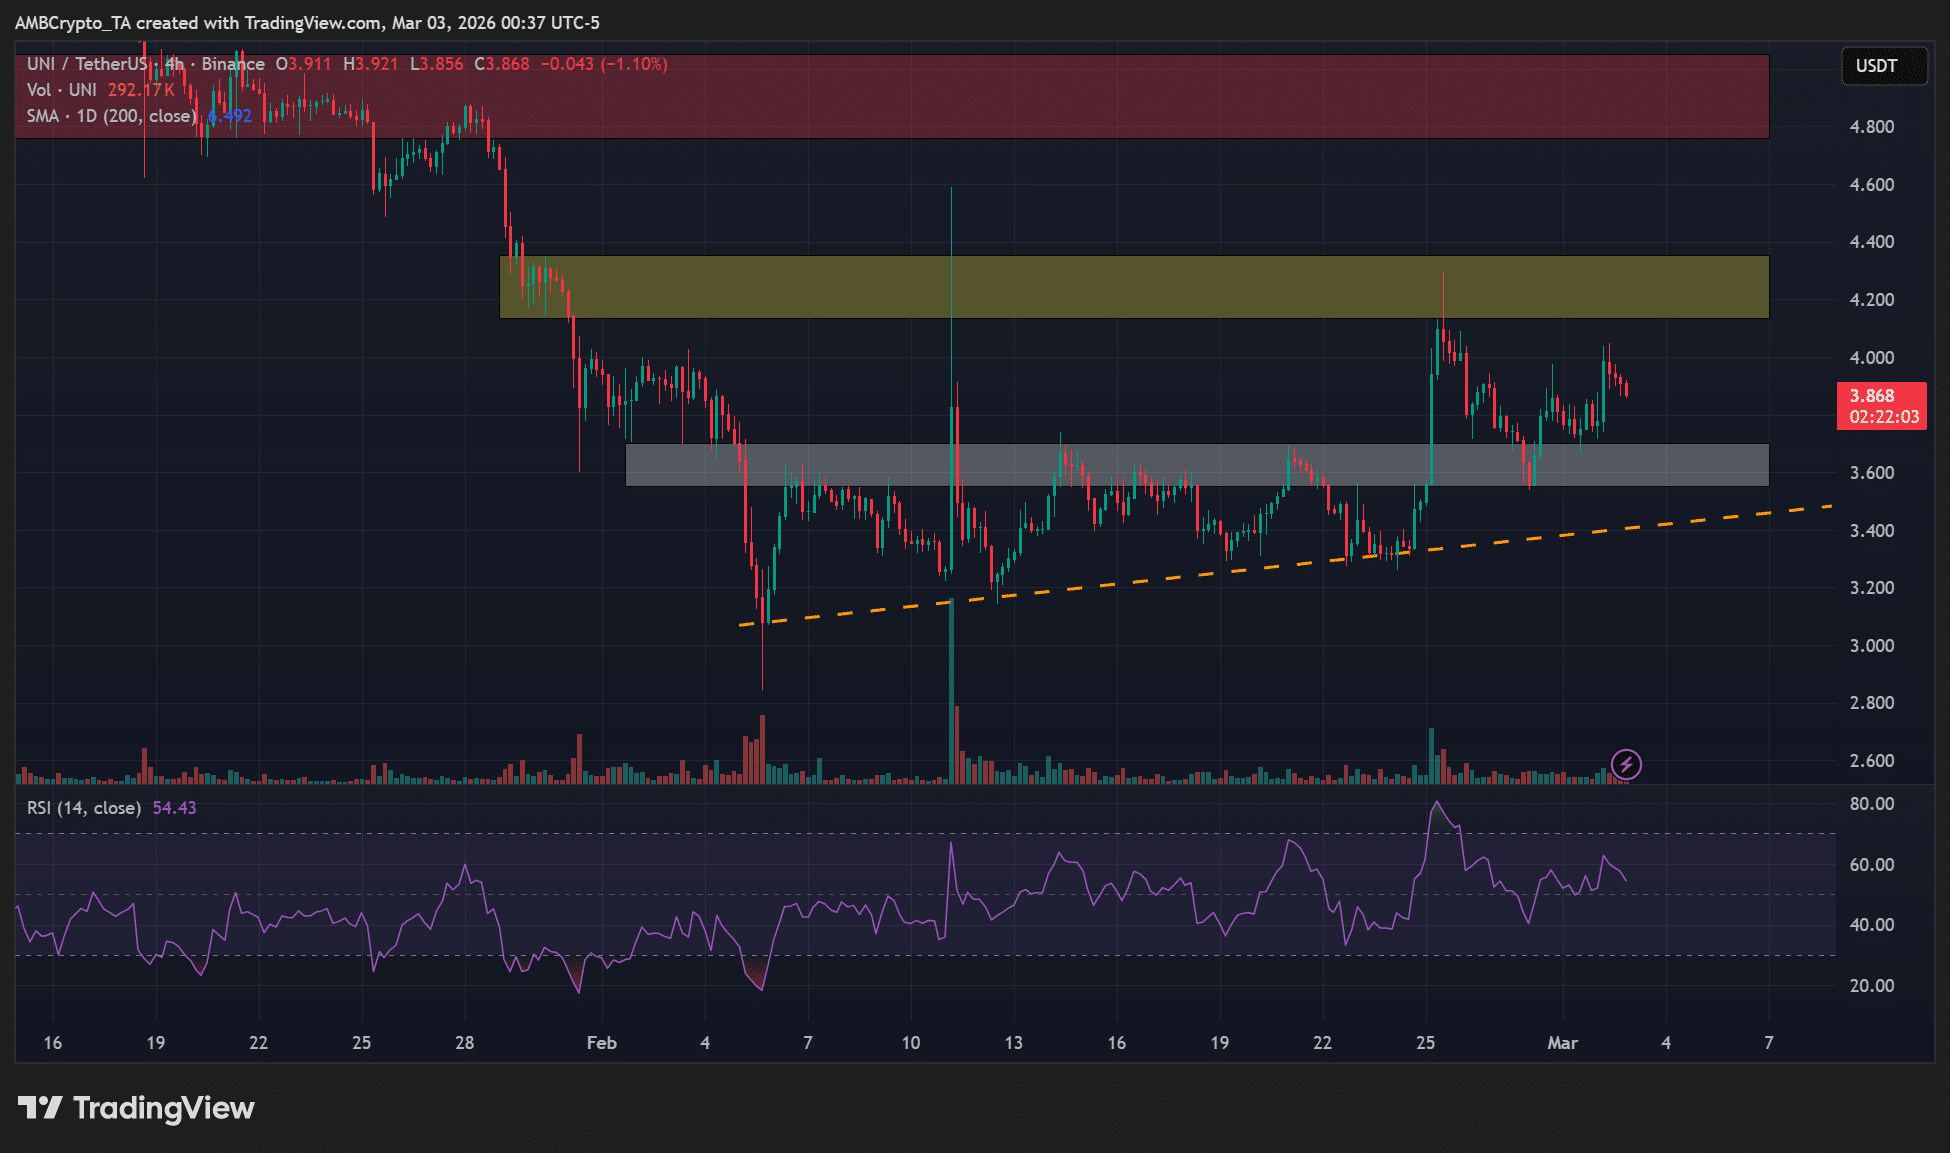Image resolution: width=1950 pixels, height=1153 pixels.
Task: Click the Mar label on time axis
Action: coord(1562,1043)
